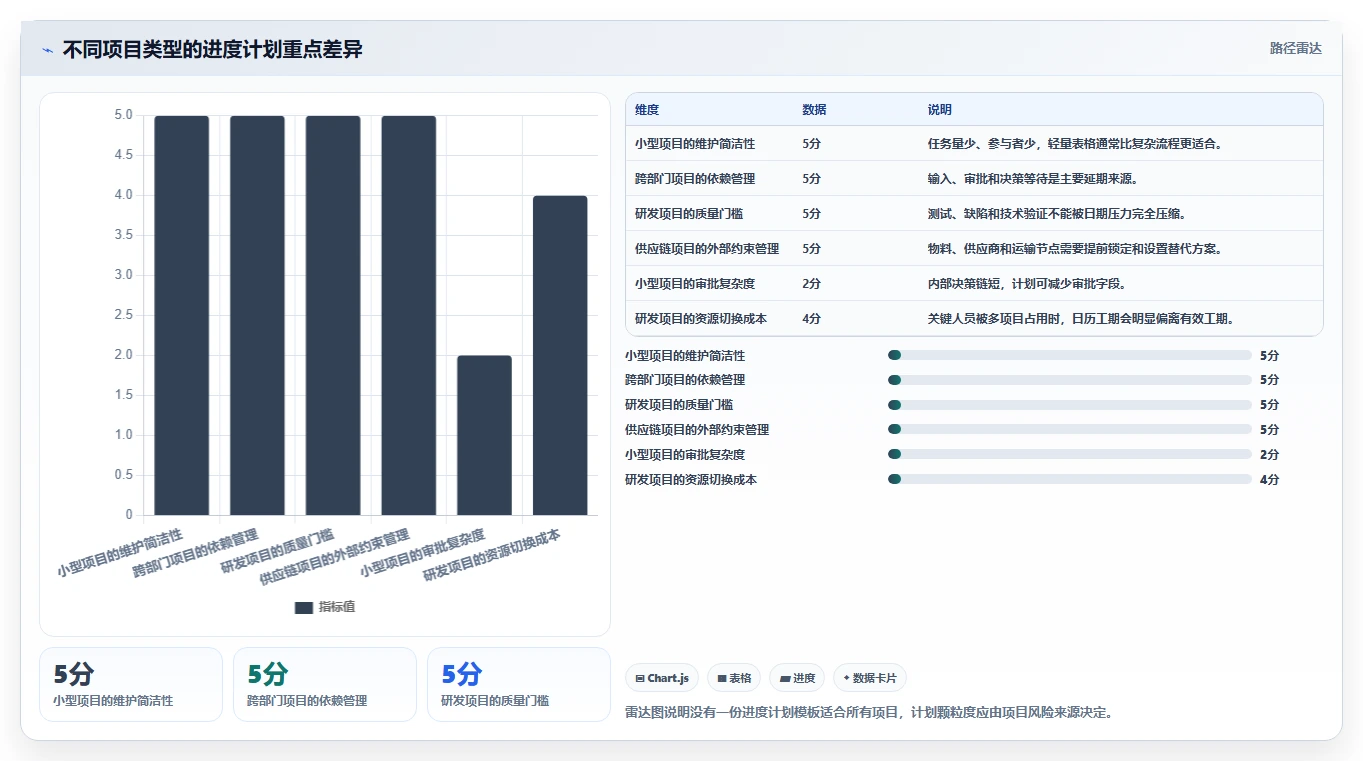Click the 路径雷达 label in the header
Viewport: 1363px width, 761px height.
[x=1295, y=48]
